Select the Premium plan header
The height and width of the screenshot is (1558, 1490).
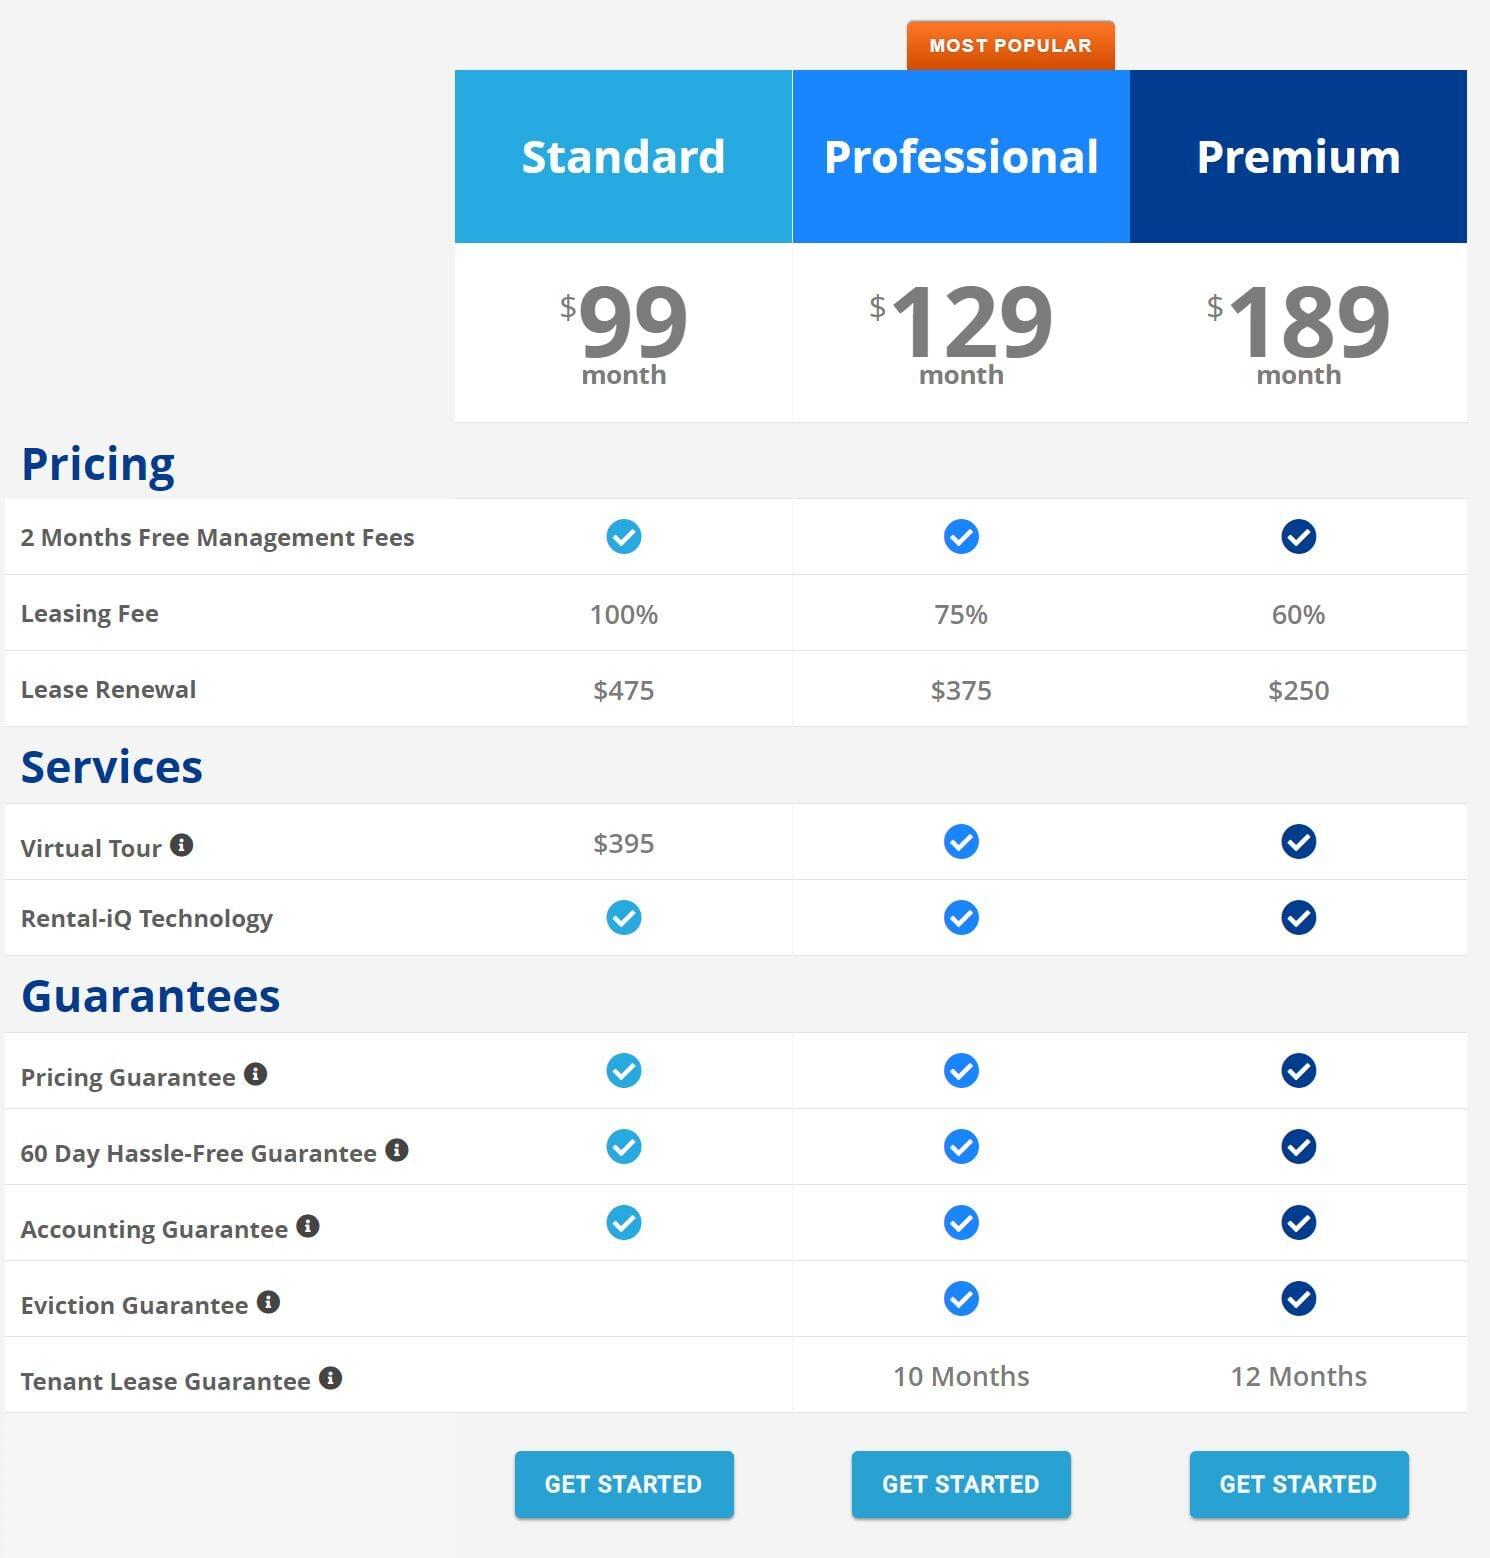point(1298,157)
